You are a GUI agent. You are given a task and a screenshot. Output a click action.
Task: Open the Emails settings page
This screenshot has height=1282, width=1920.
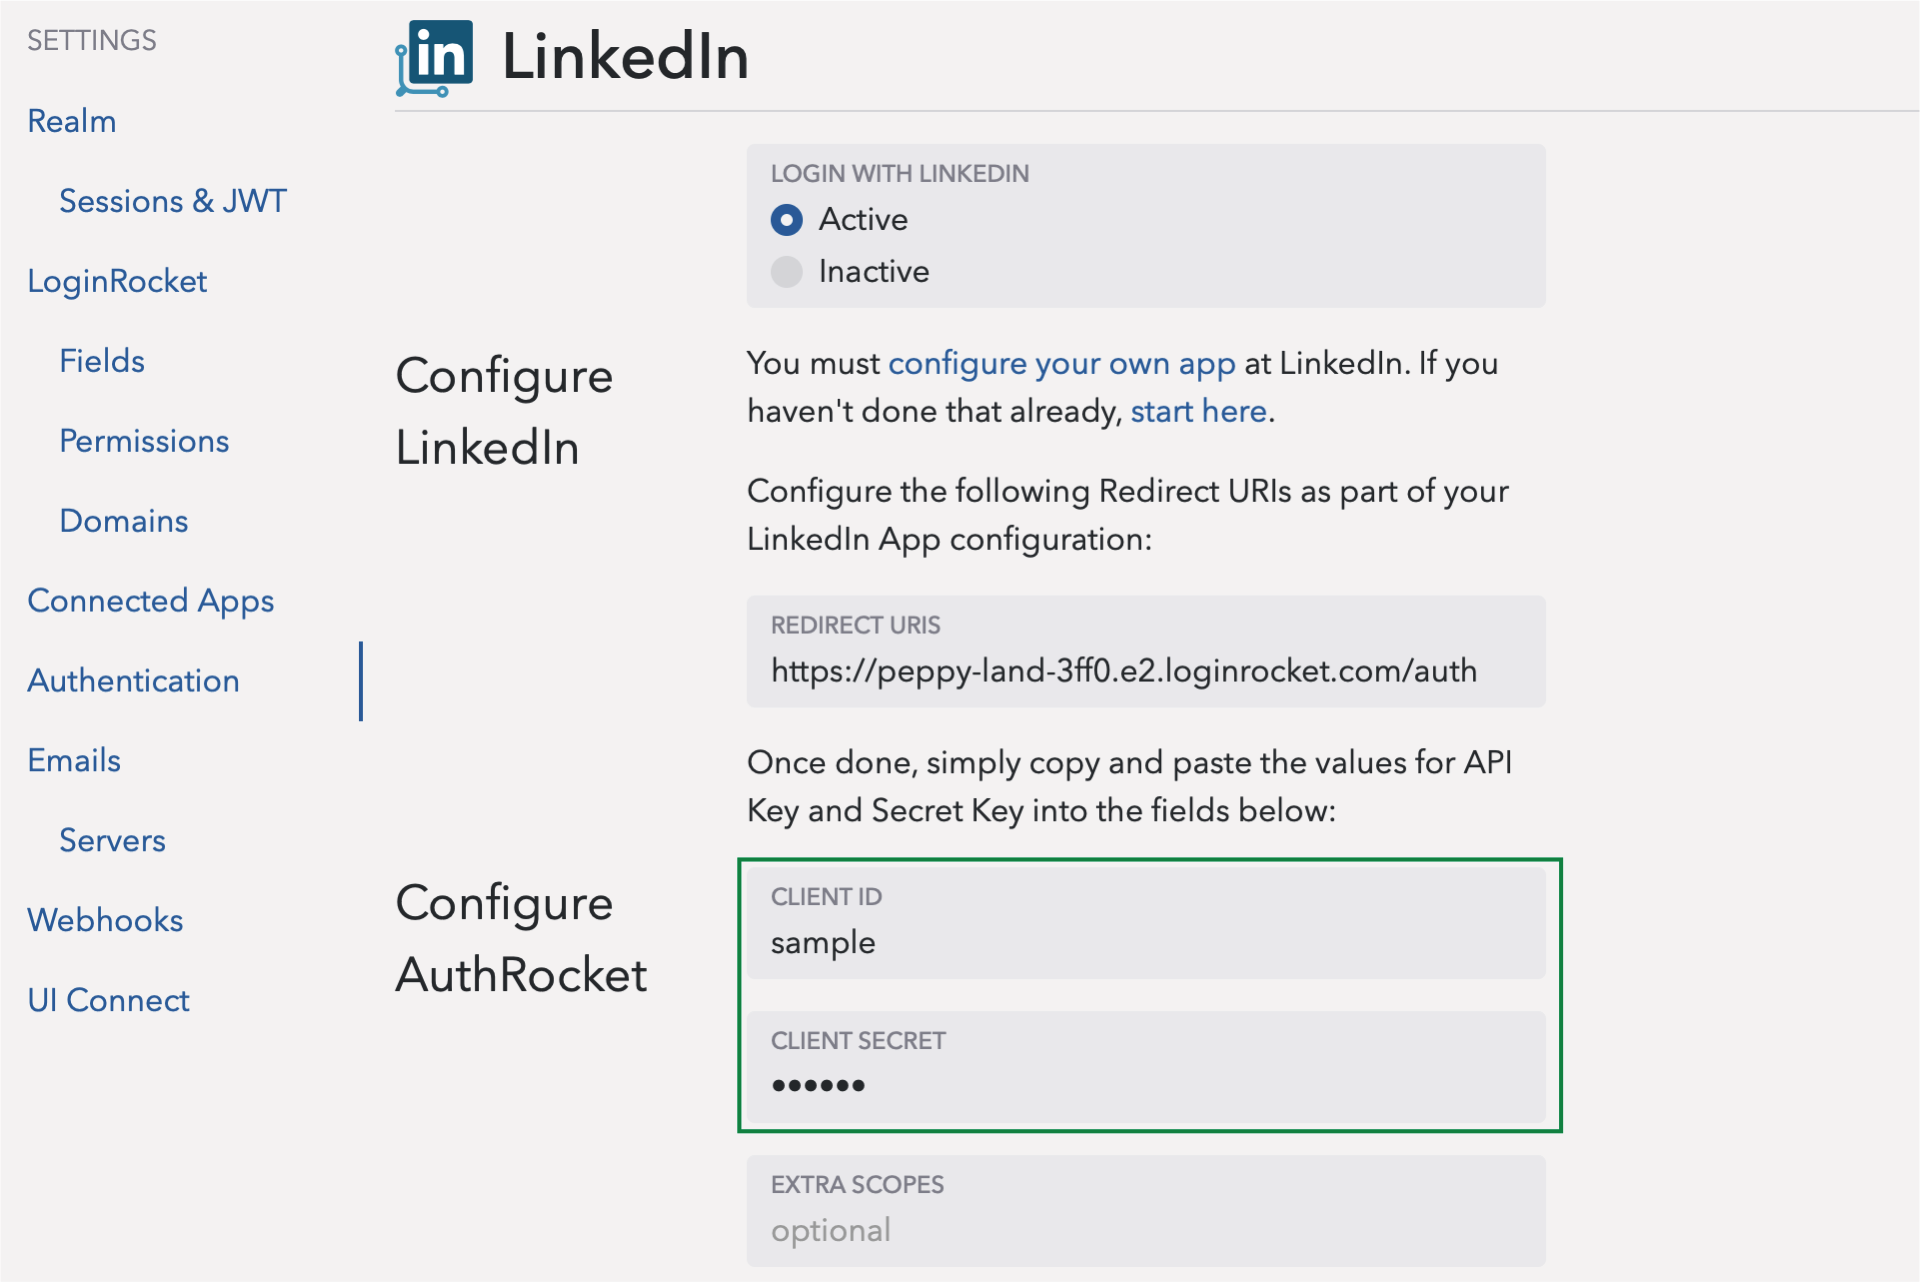click(74, 761)
